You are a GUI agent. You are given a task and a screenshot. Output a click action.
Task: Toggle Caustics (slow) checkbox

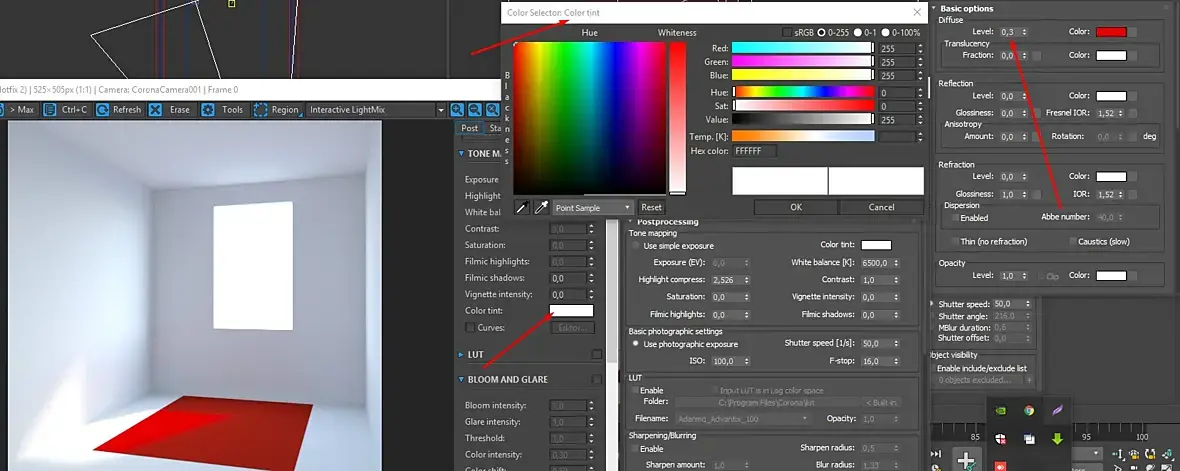1072,242
